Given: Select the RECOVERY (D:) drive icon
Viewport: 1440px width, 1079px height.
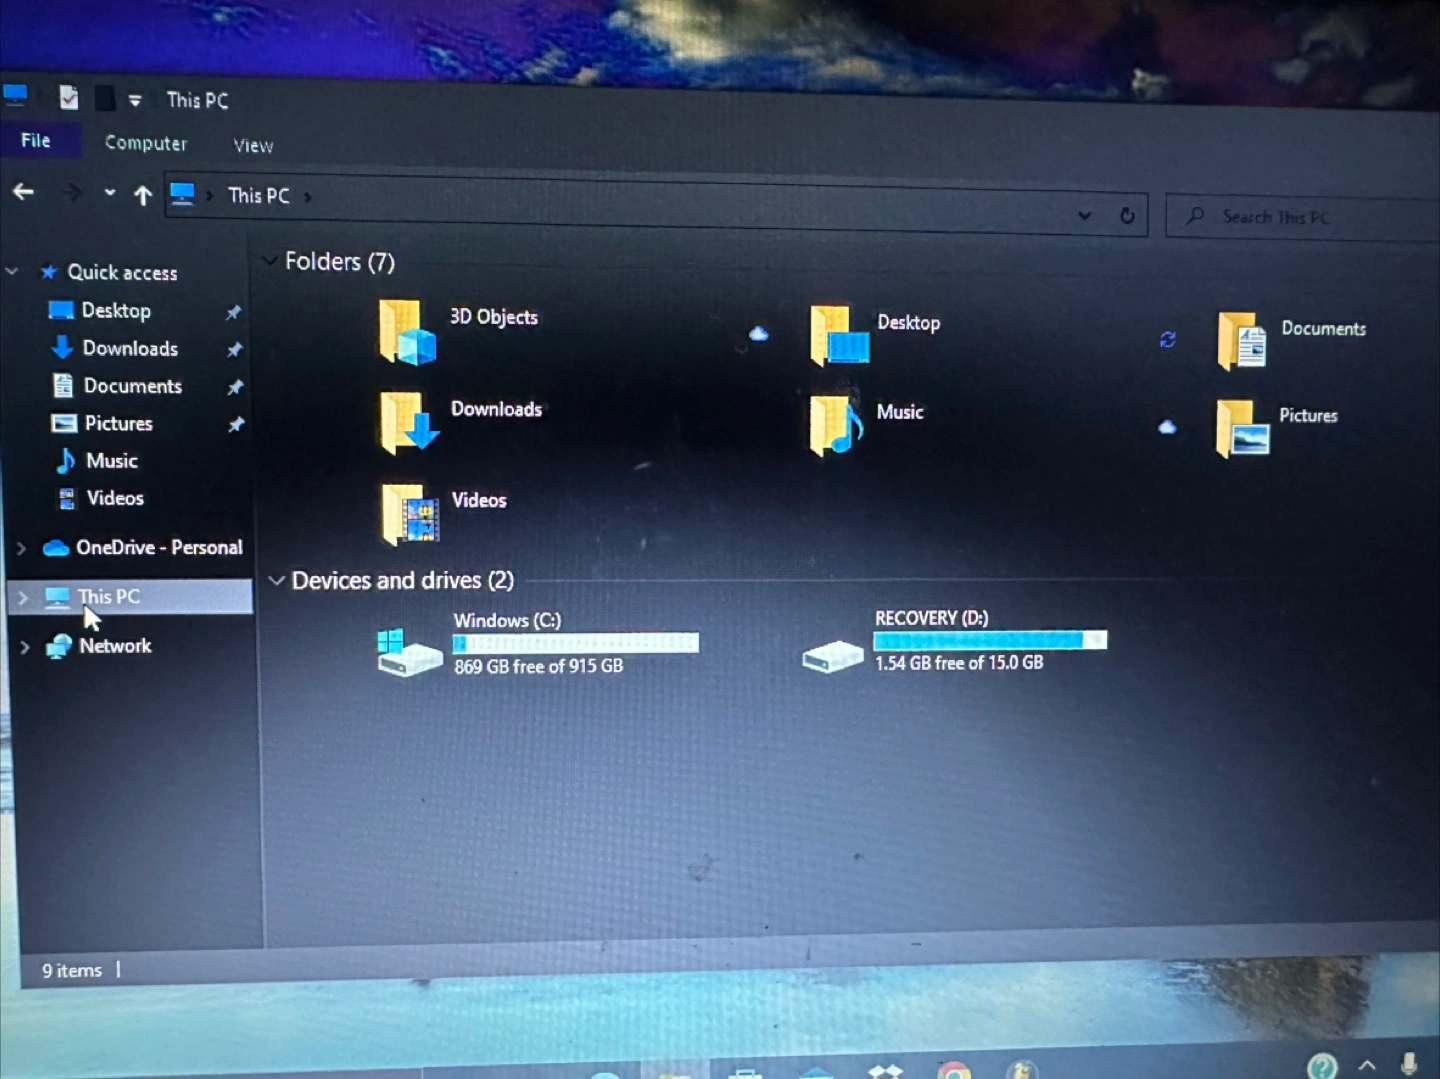Looking at the screenshot, I should coord(832,657).
